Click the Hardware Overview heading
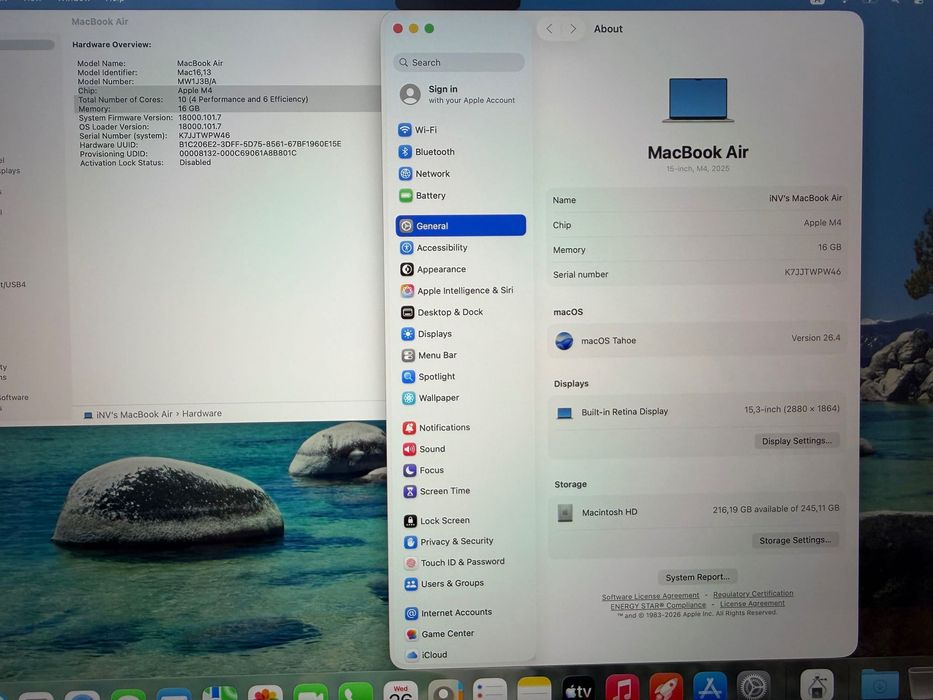 [112, 45]
